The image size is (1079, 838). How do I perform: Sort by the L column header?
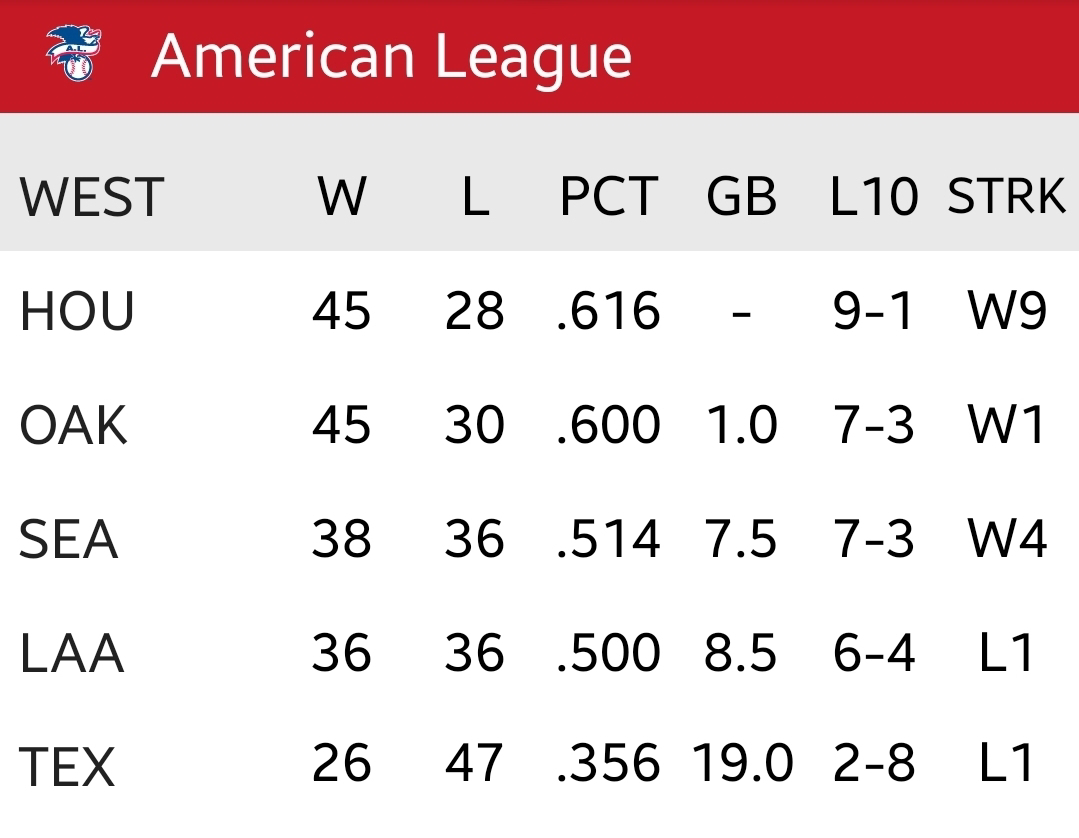(476, 197)
